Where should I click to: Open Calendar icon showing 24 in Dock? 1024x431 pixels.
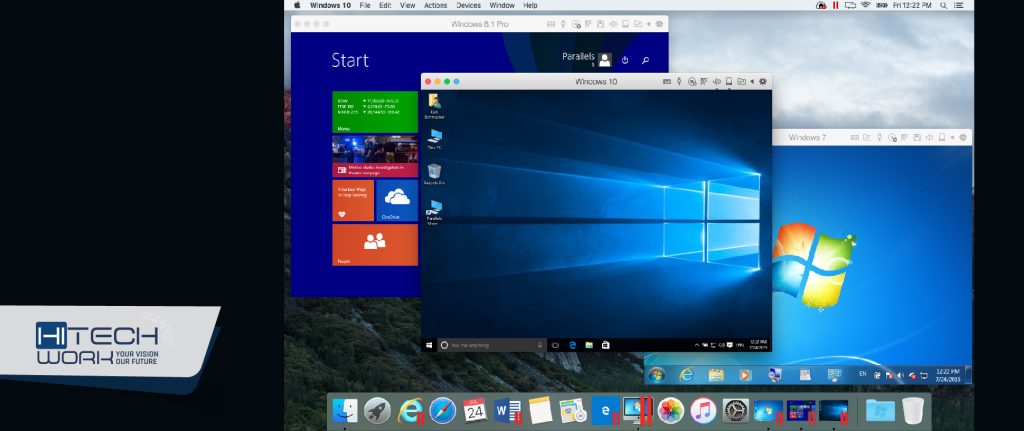pyautogui.click(x=475, y=410)
